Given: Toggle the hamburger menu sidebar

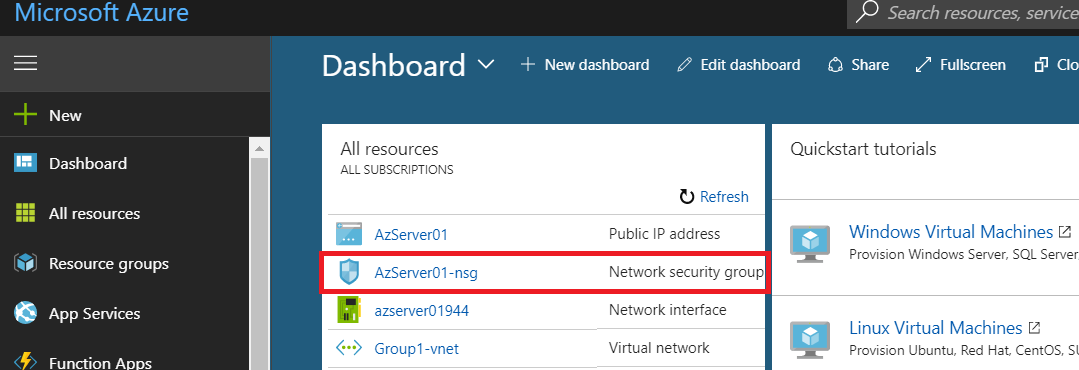Looking at the screenshot, I should click(x=25, y=63).
